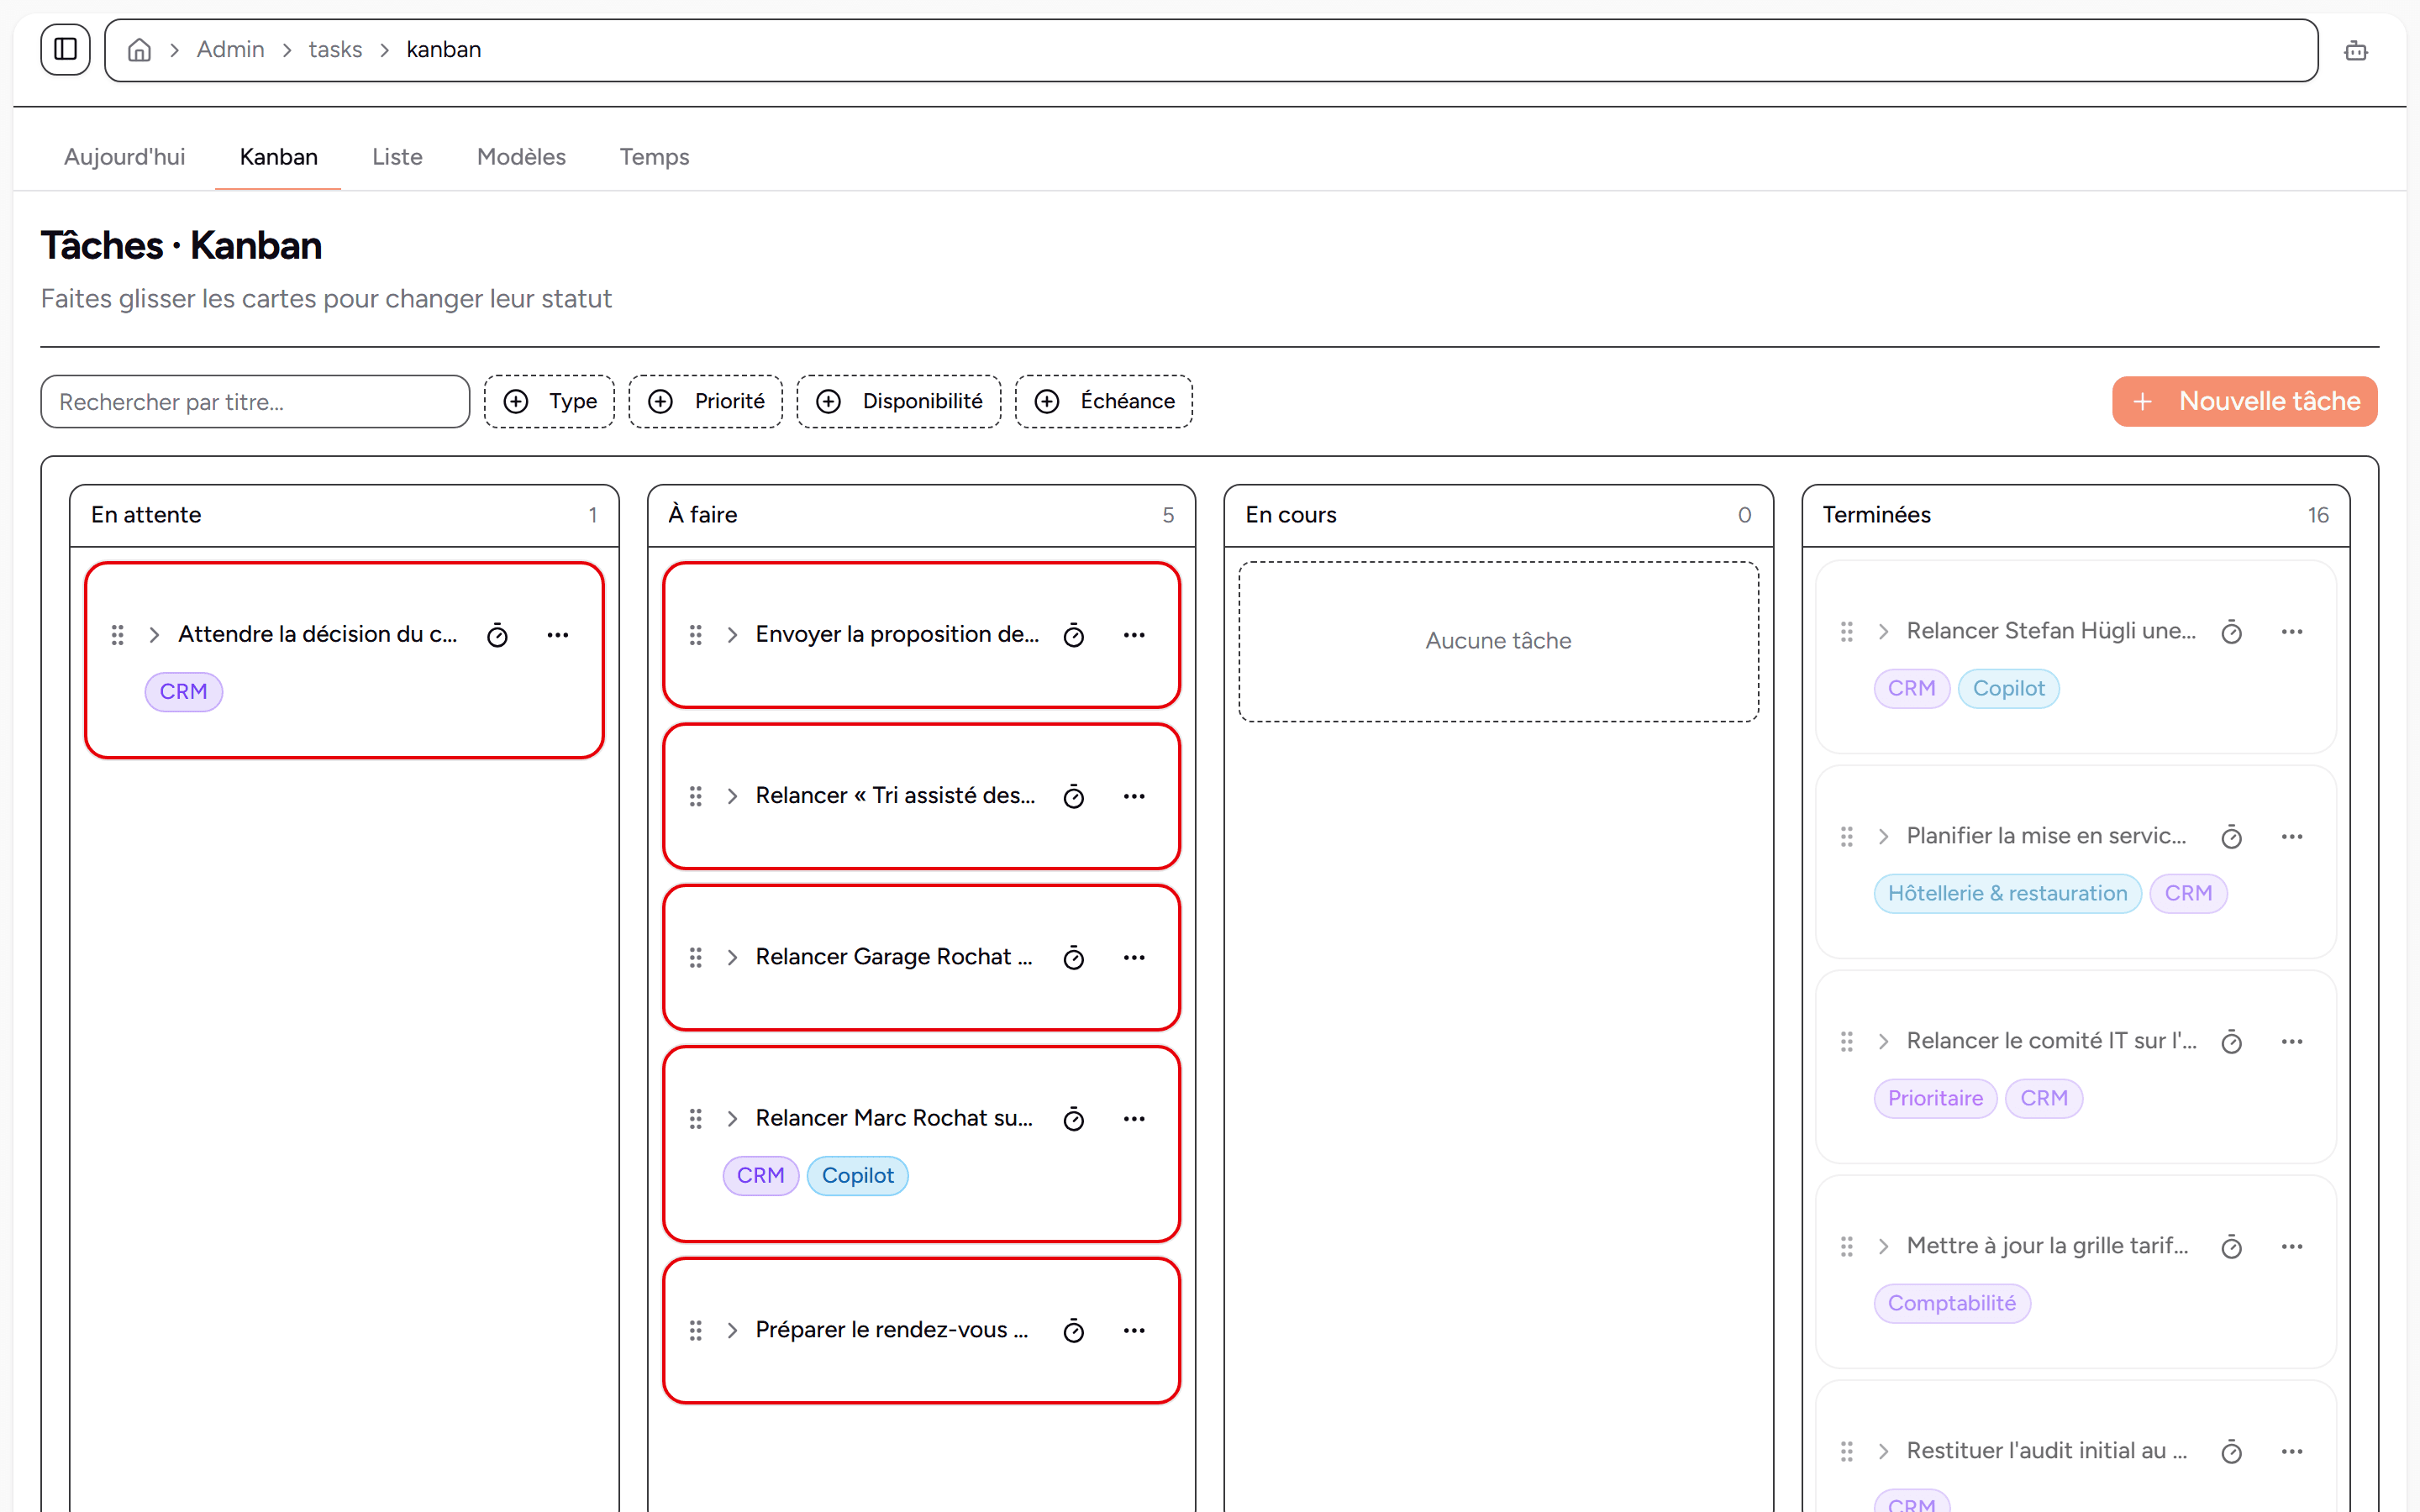Toggle the sidebar panel icon
The image size is (2420, 1512).
point(65,49)
